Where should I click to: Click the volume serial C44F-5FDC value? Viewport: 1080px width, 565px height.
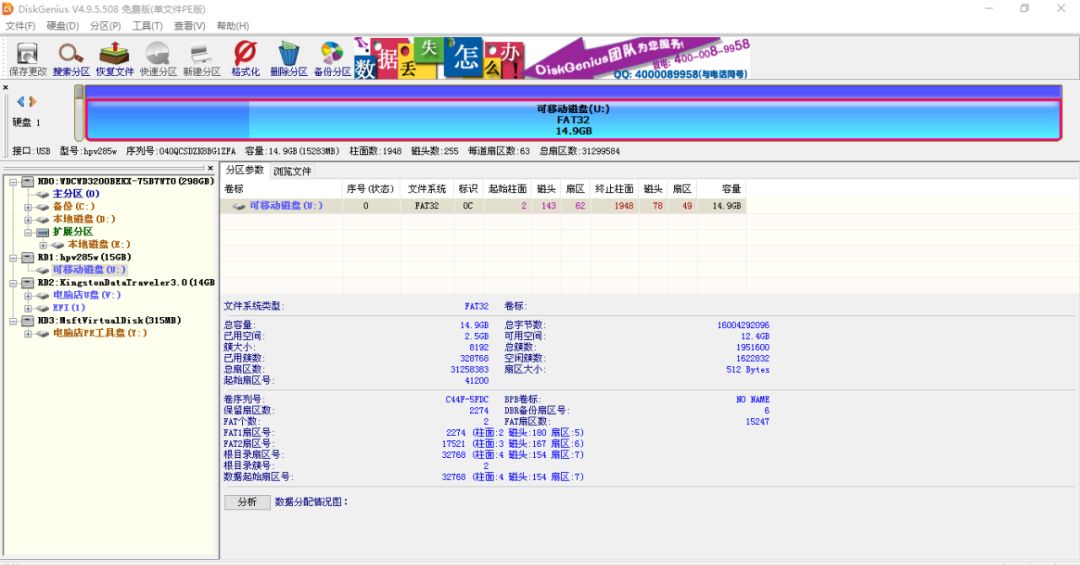coord(467,400)
